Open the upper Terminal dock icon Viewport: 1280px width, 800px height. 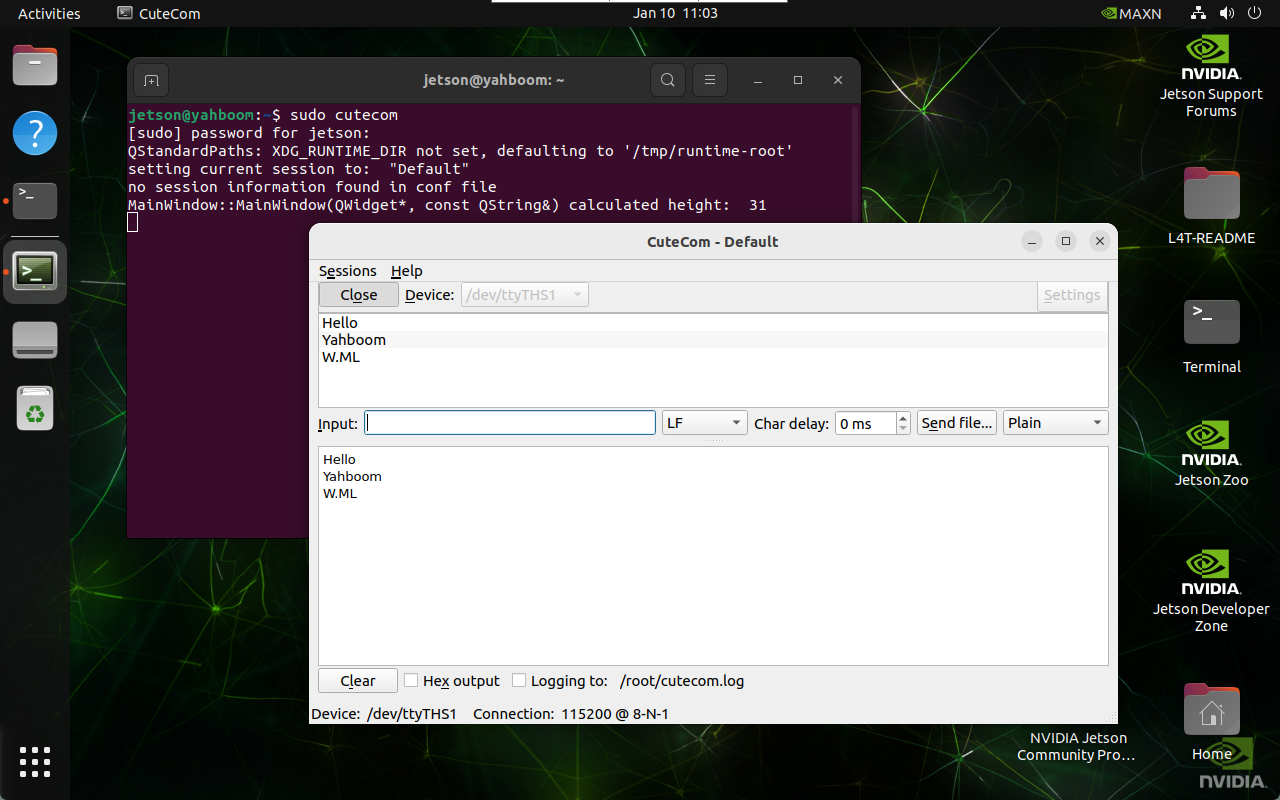point(35,201)
